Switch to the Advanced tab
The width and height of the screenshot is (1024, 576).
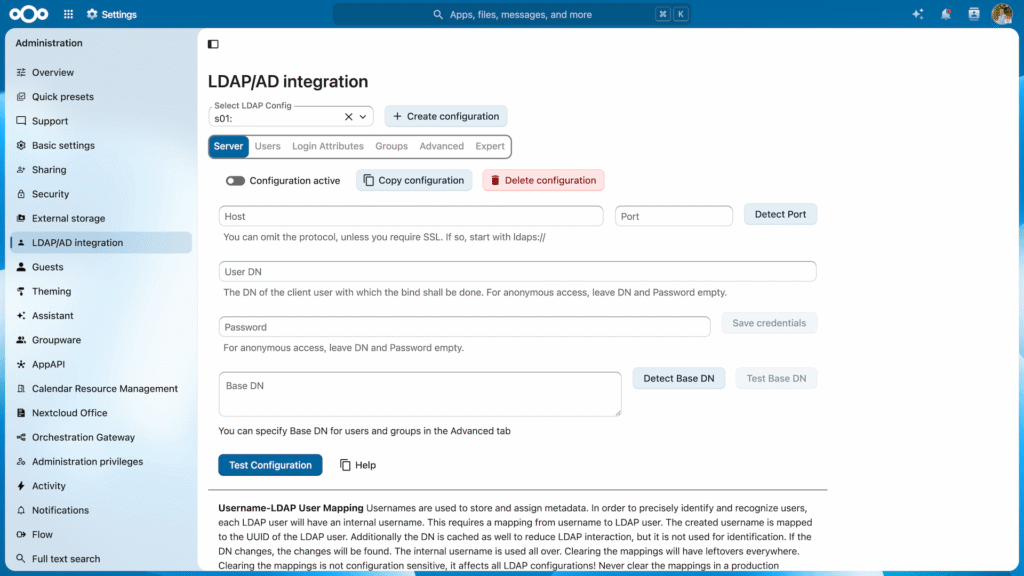tap(441, 146)
